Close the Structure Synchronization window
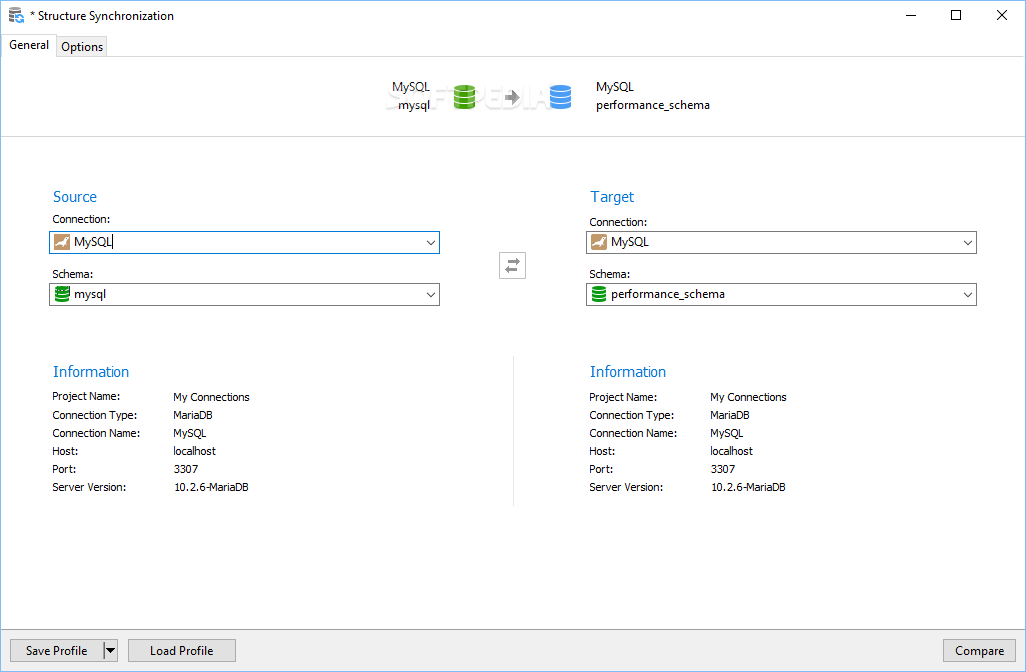The width and height of the screenshot is (1026, 672). [x=1002, y=15]
